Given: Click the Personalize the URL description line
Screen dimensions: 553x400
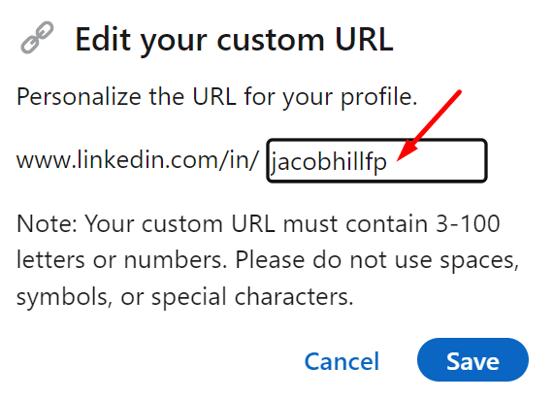Looking at the screenshot, I should [x=217, y=97].
